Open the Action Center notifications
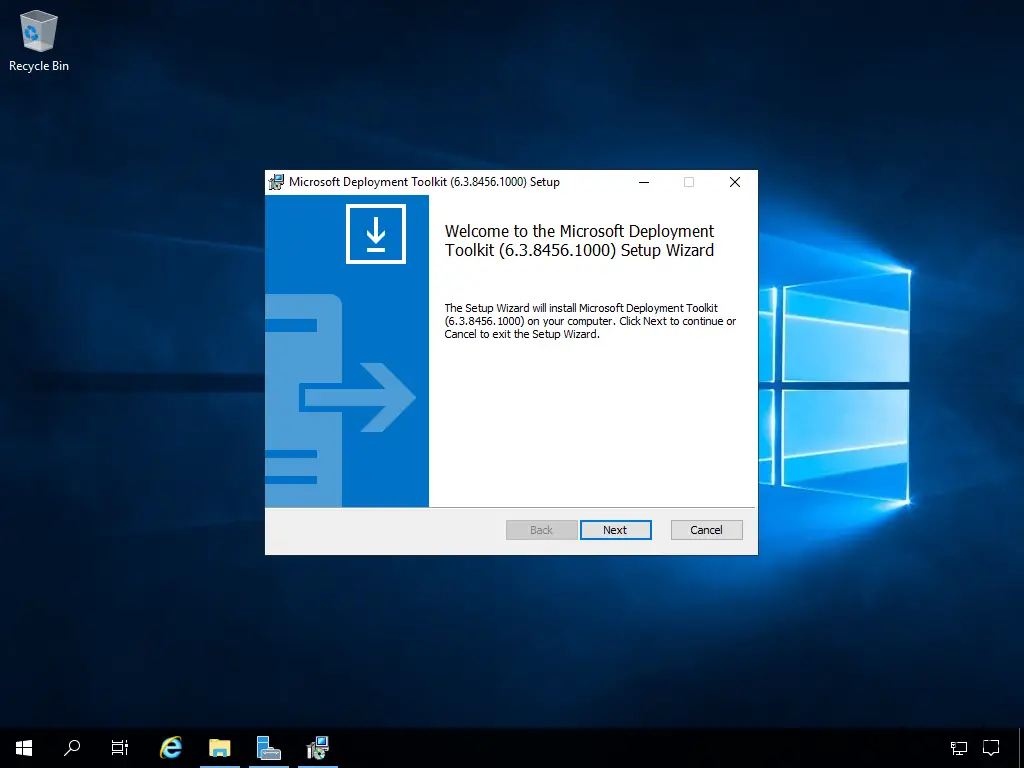 click(x=991, y=748)
